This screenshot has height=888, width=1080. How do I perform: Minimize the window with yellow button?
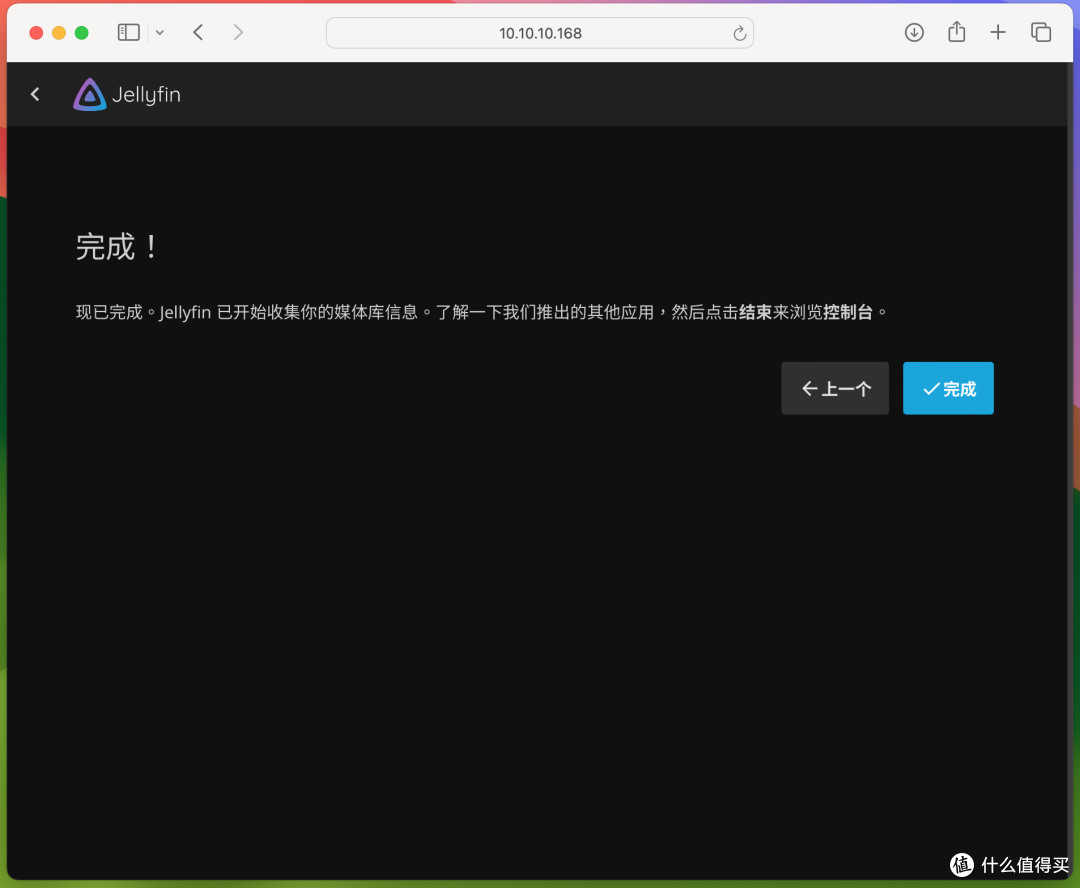pos(59,32)
